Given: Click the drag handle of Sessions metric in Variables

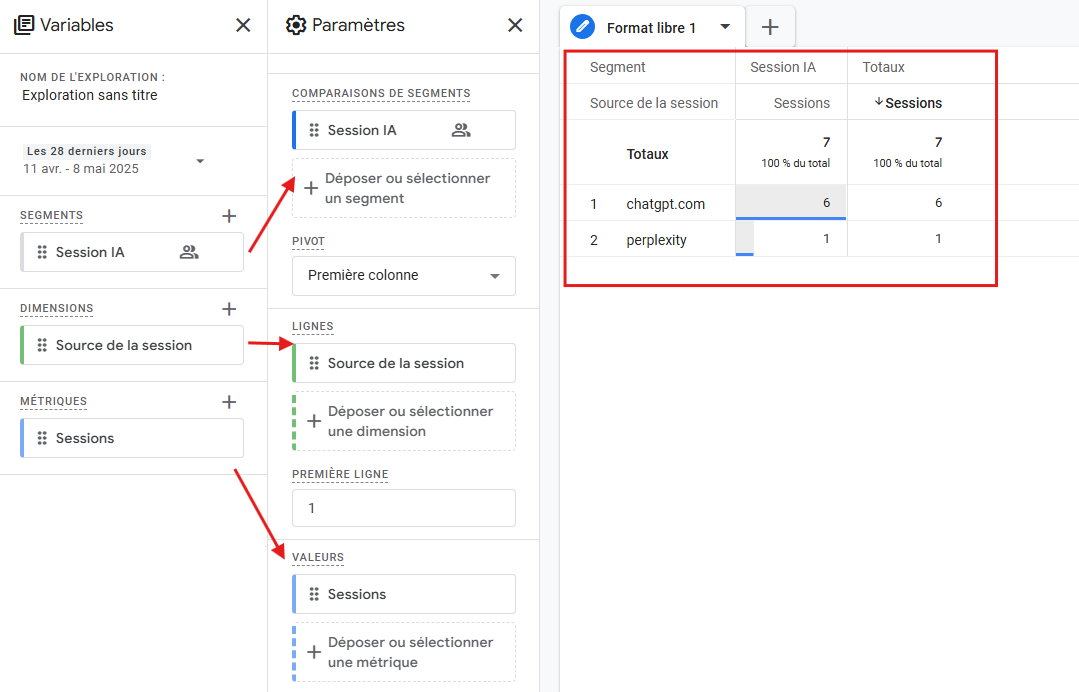Looking at the screenshot, I should coord(42,438).
